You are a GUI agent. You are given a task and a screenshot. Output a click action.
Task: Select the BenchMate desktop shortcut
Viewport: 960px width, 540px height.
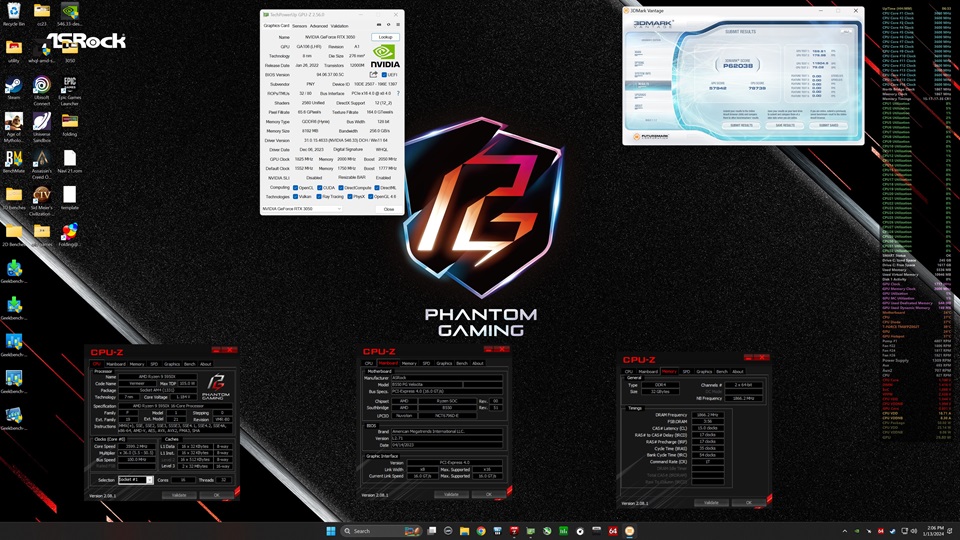13,162
